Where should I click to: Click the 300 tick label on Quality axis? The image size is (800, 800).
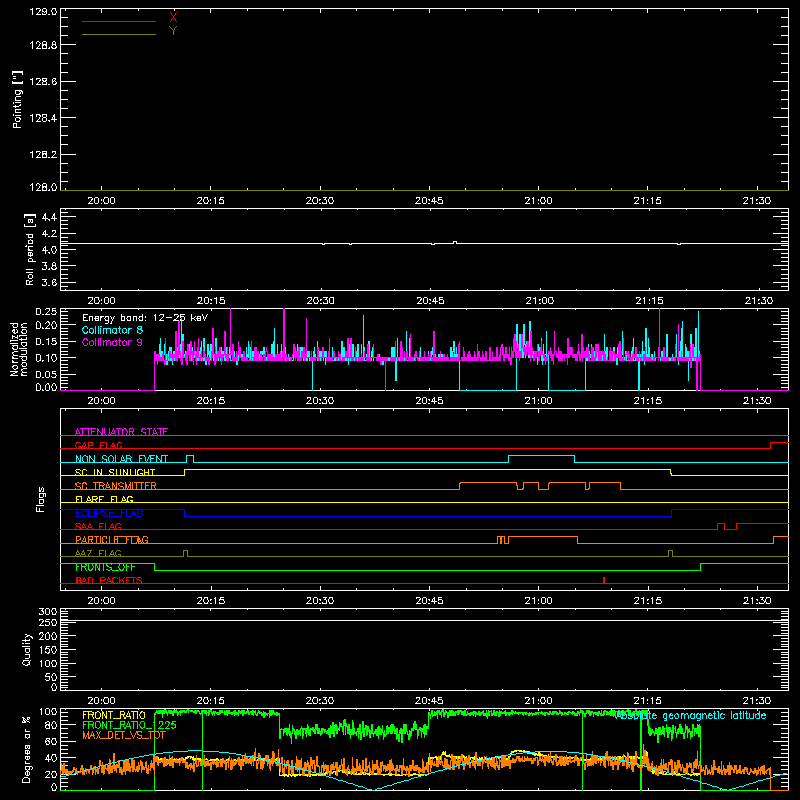point(48,612)
